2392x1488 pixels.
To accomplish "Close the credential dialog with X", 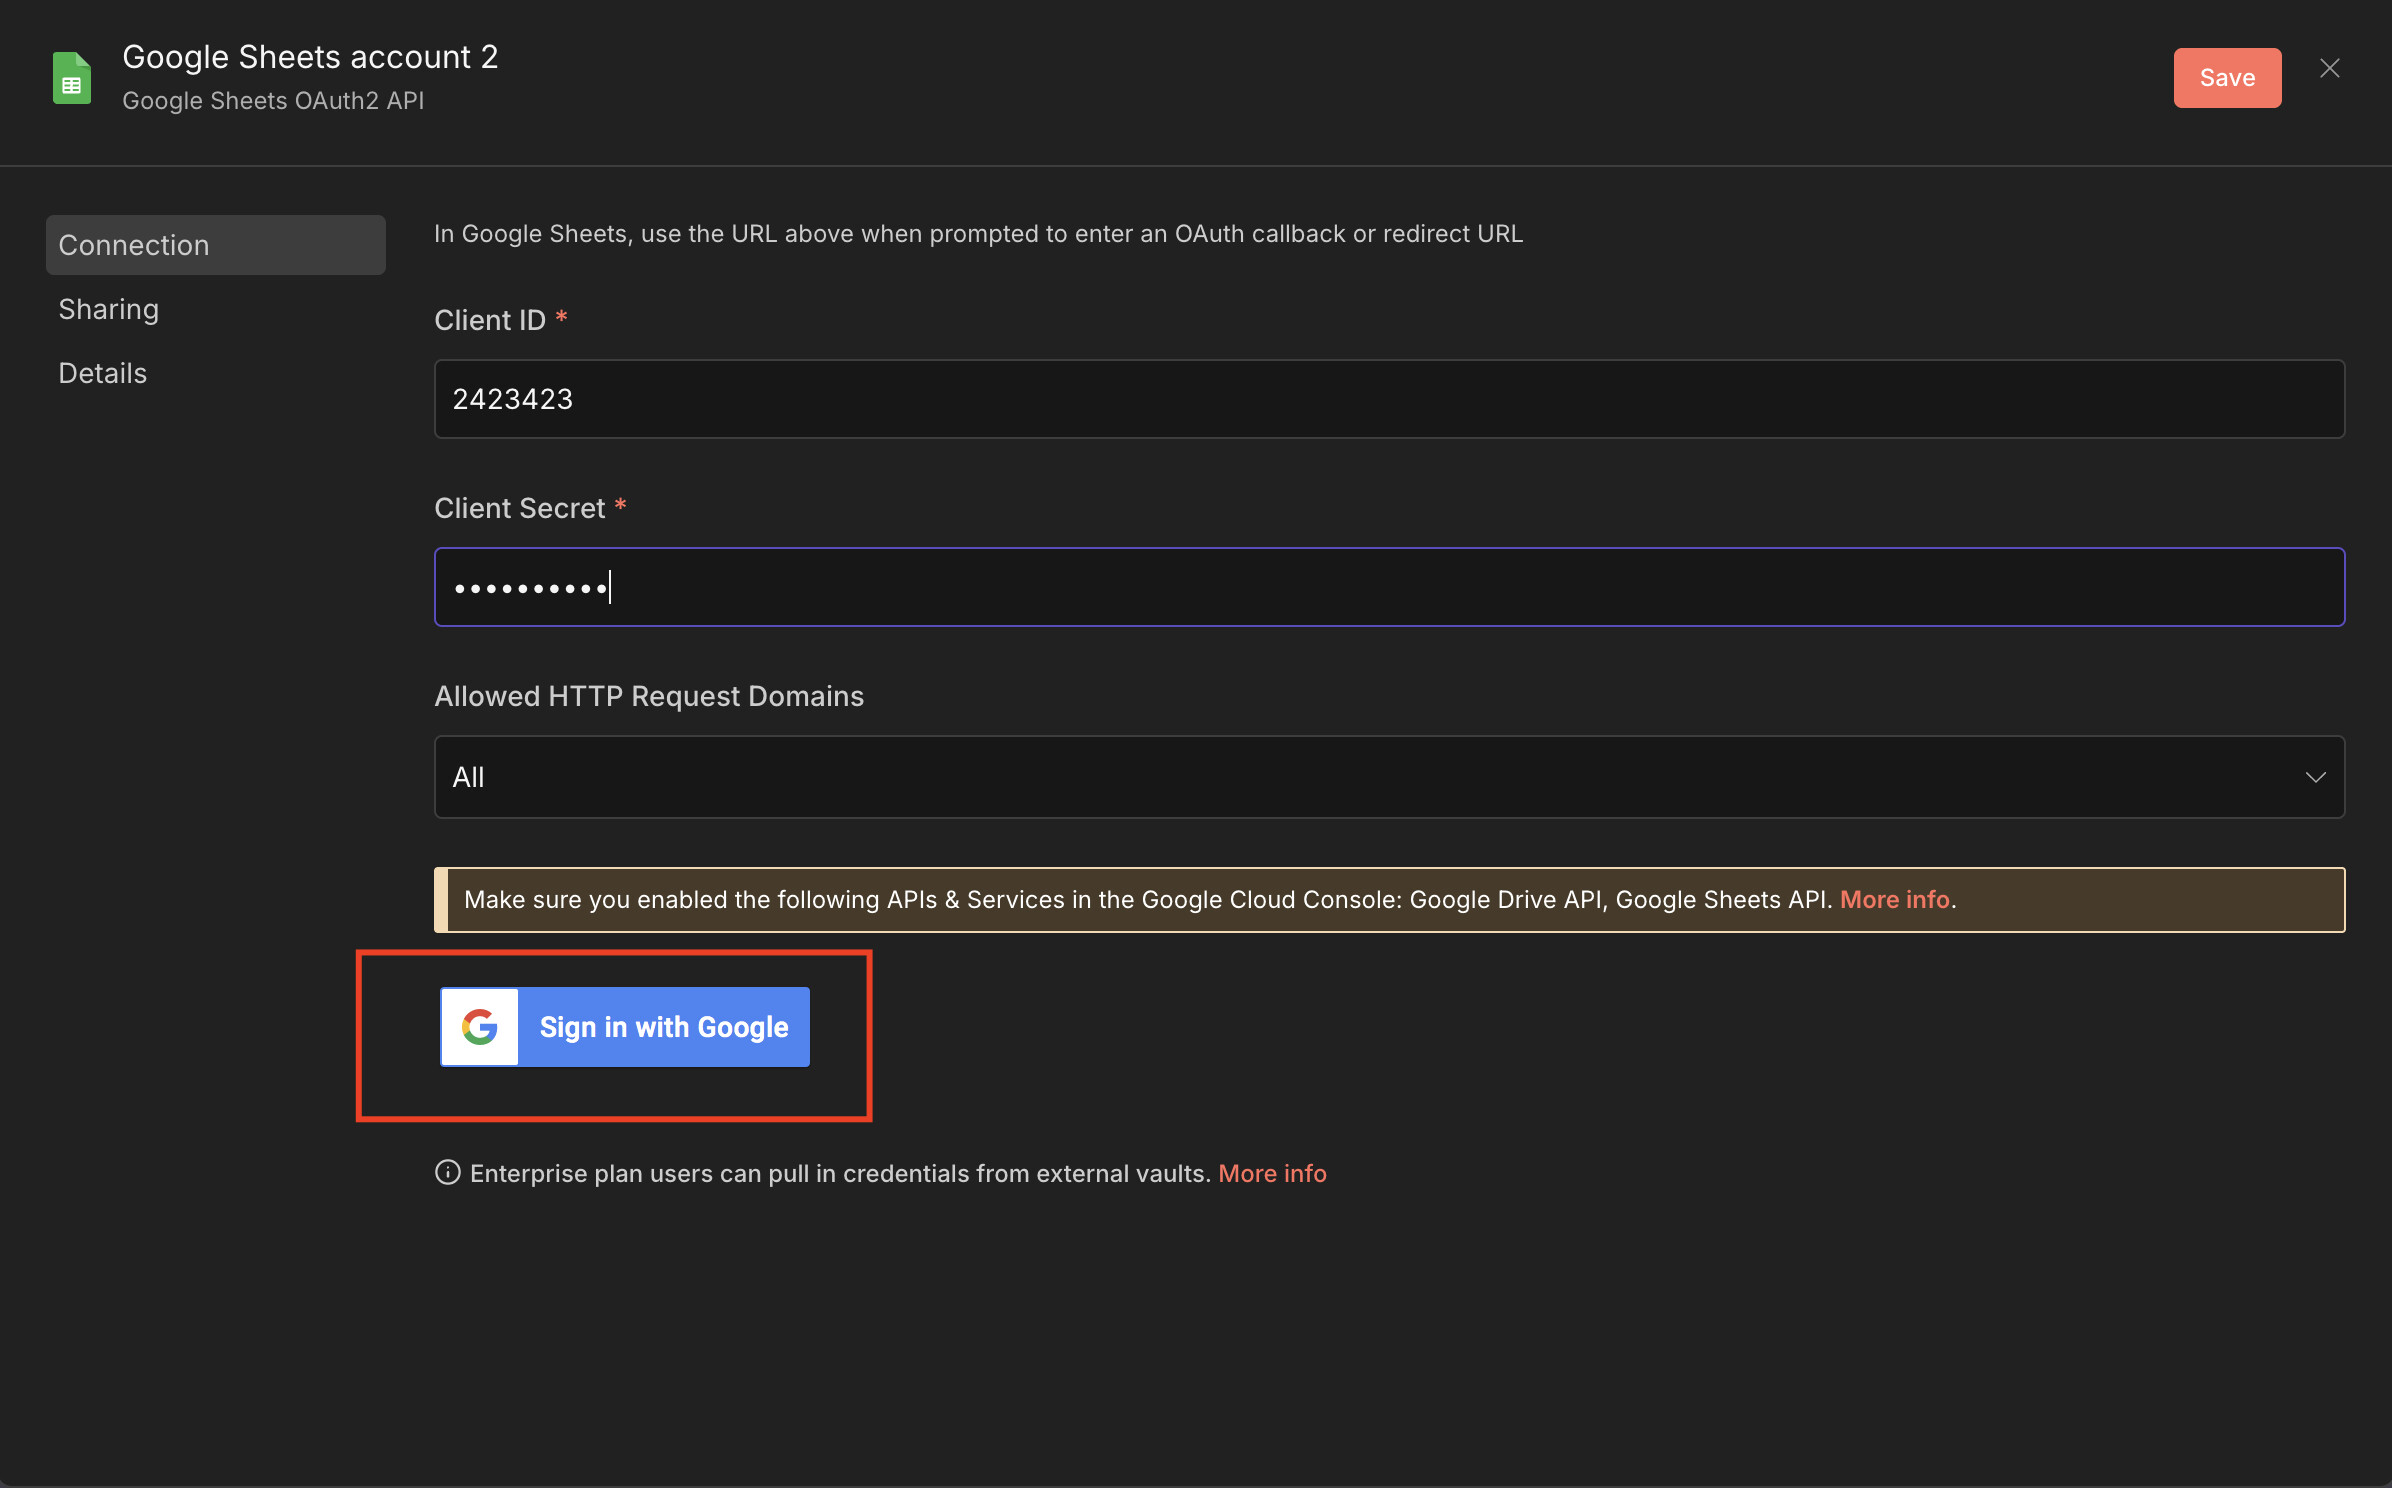I will (2329, 68).
